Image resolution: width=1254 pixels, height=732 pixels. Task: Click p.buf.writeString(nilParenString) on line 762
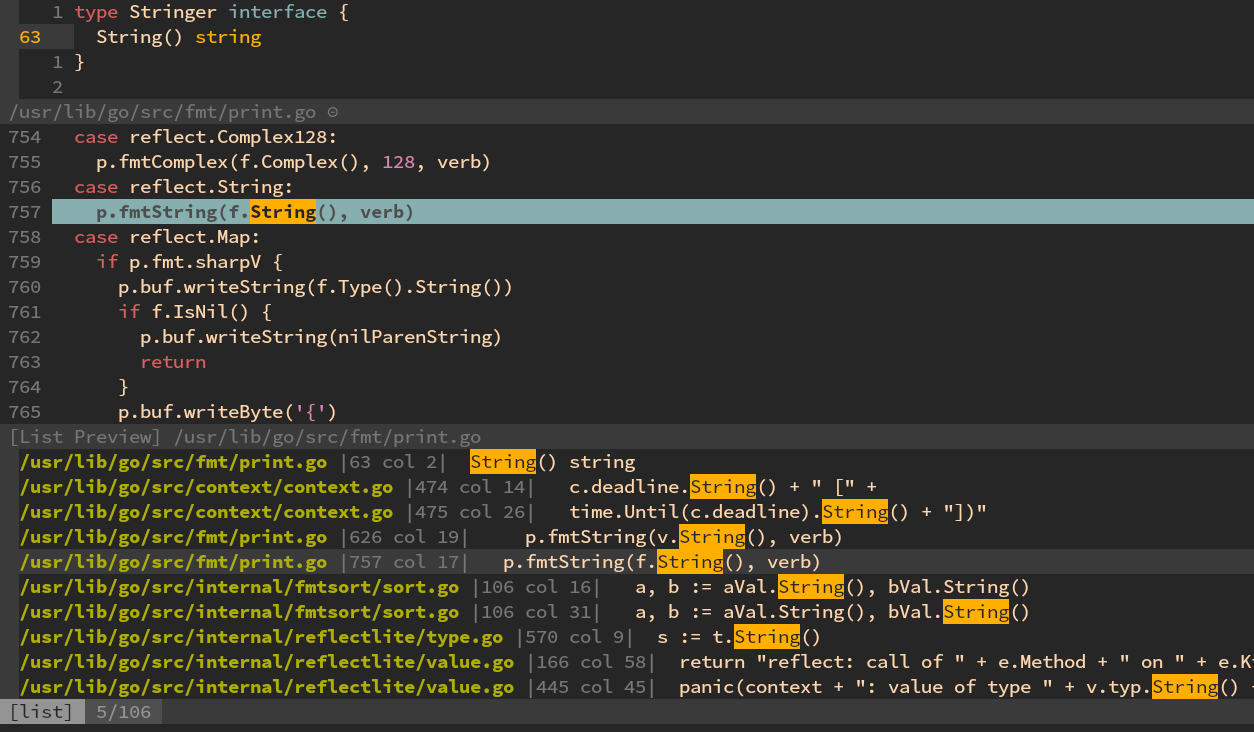(321, 337)
